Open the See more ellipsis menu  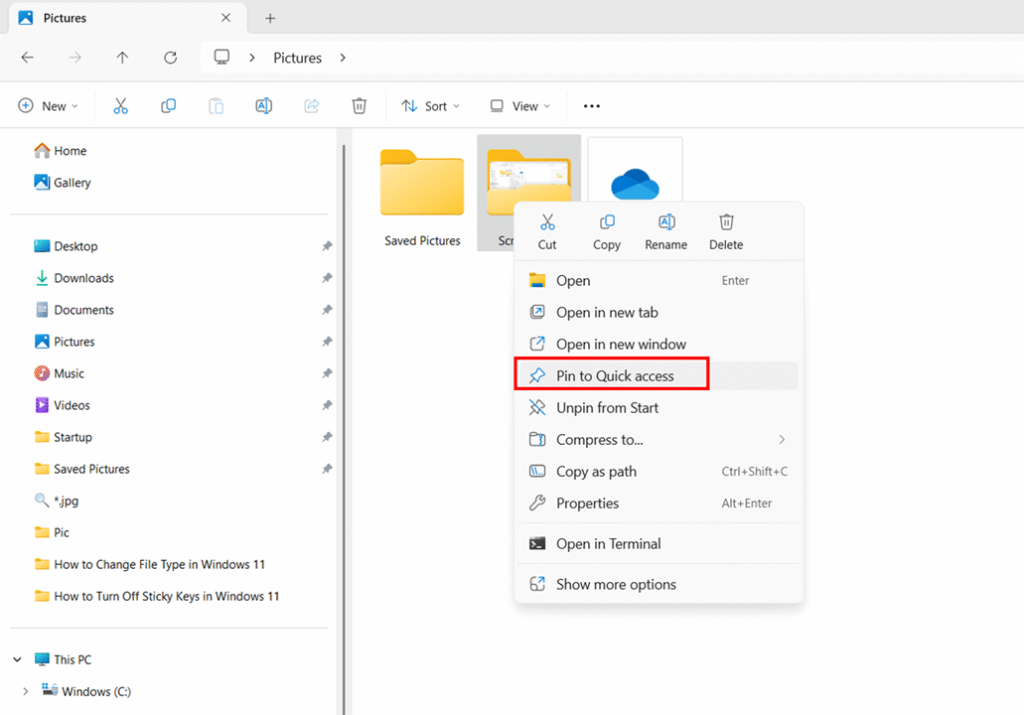coord(592,106)
